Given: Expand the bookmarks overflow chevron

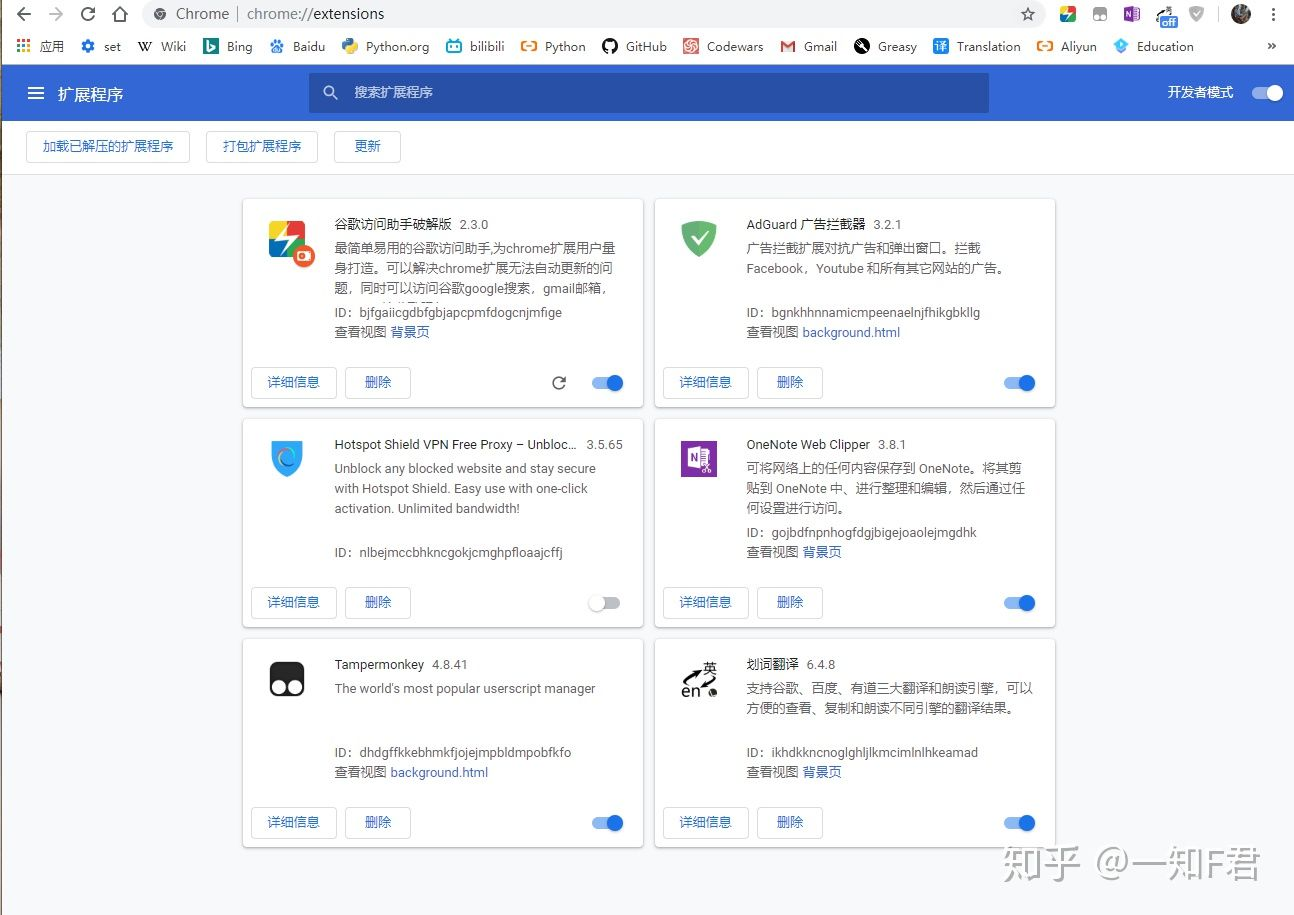Looking at the screenshot, I should click(1272, 46).
